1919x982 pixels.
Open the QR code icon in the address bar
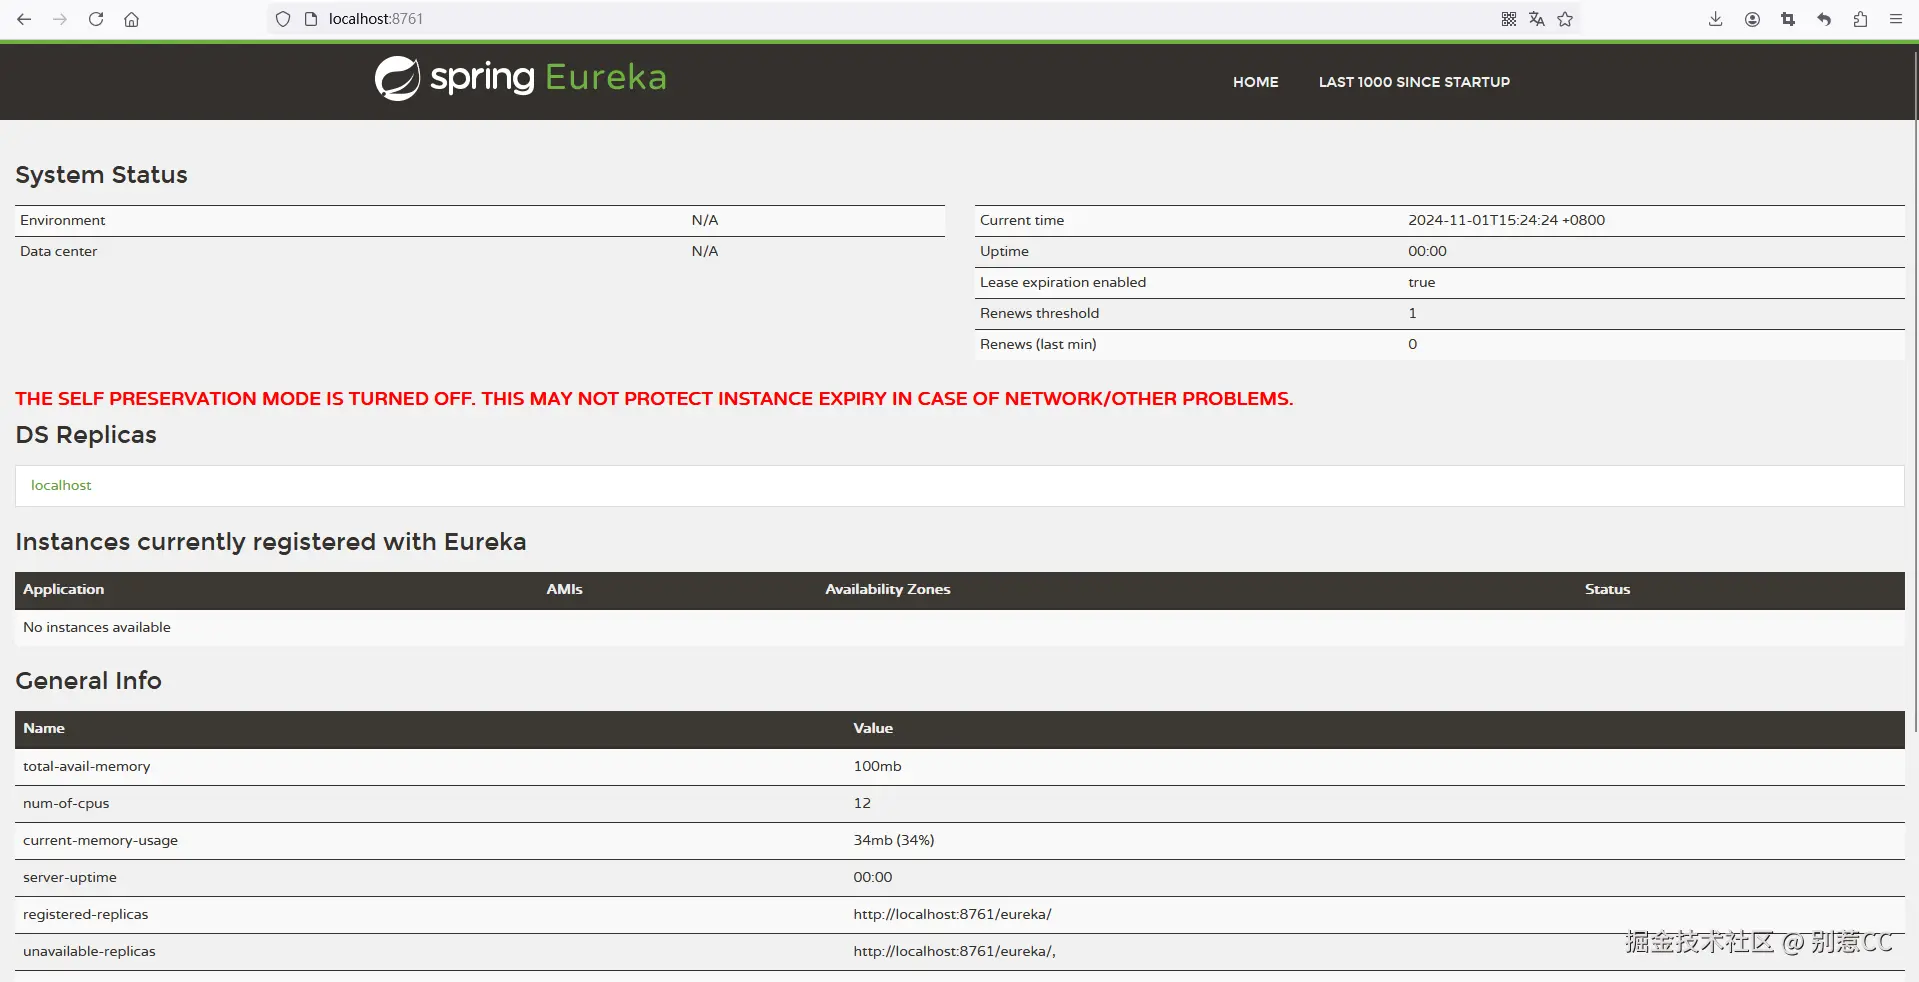[1509, 19]
